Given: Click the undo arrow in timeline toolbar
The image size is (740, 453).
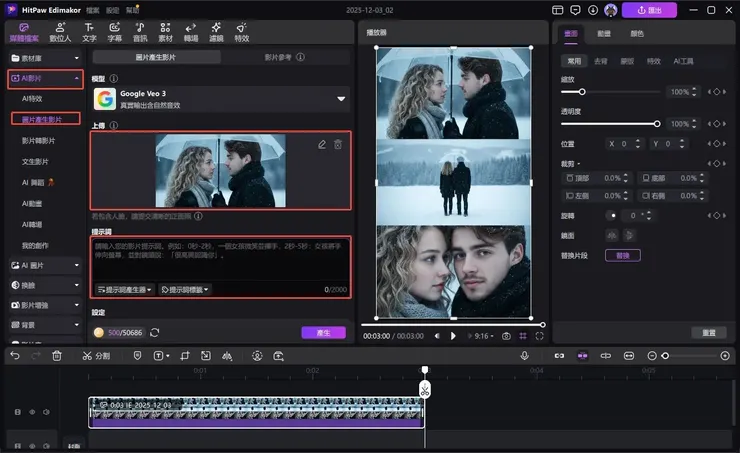Looking at the screenshot, I should click(15, 356).
